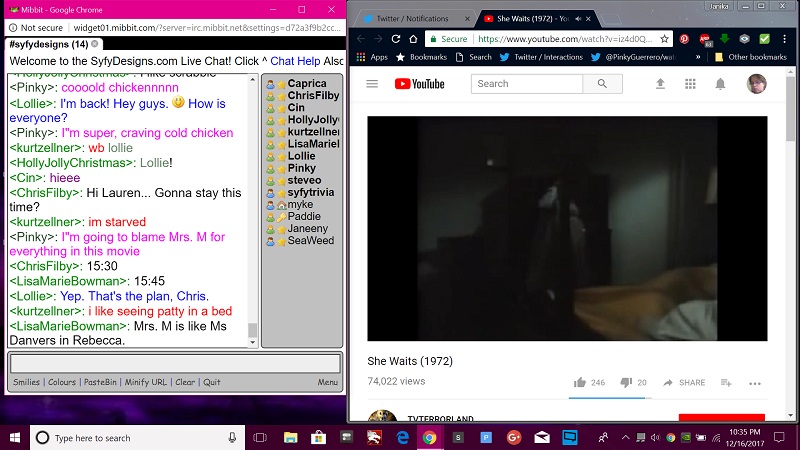800x450 pixels.
Task: Open Task View on taskbar
Action: [x=260, y=438]
